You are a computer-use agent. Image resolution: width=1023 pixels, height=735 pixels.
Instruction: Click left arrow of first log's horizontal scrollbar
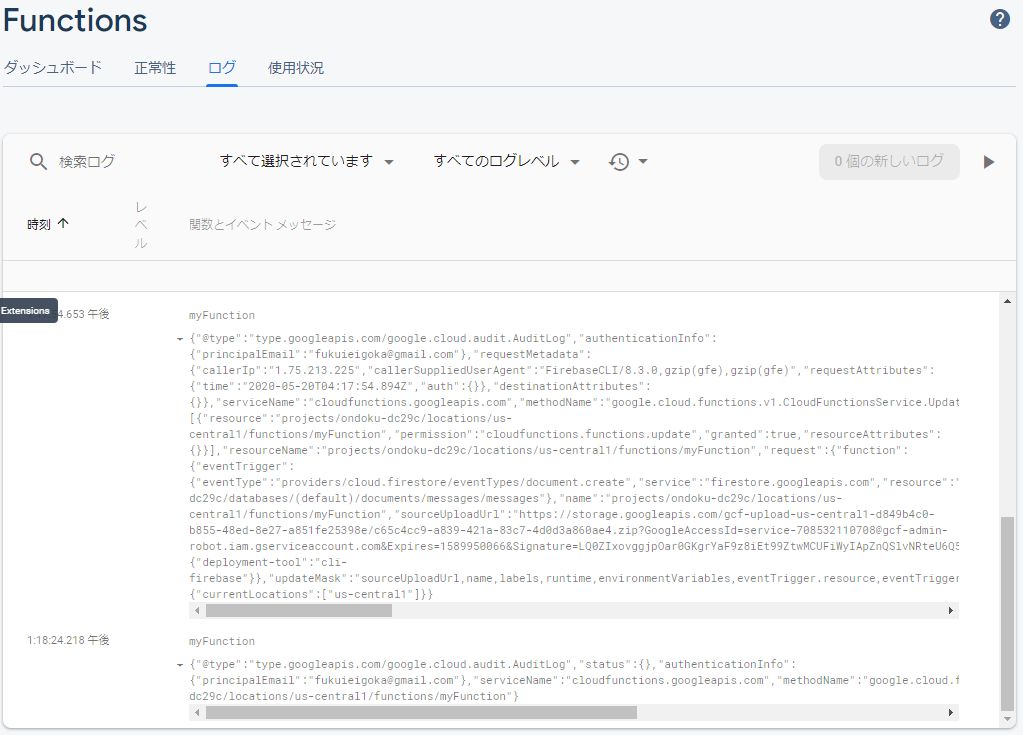[x=197, y=610]
